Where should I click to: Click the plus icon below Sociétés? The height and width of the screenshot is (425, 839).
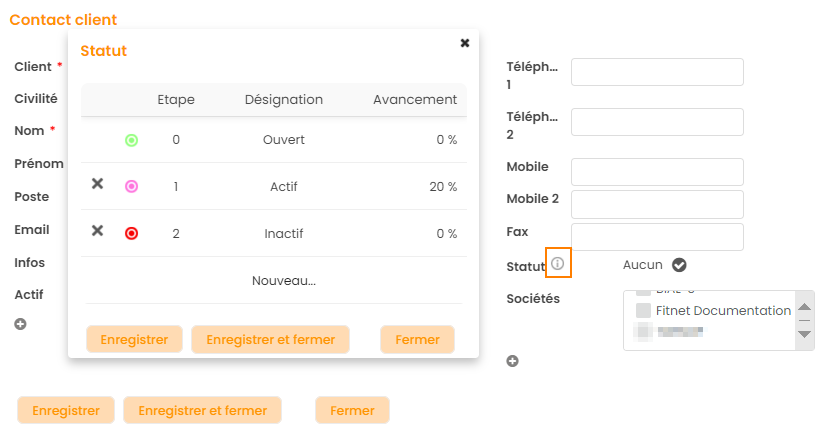(512, 361)
